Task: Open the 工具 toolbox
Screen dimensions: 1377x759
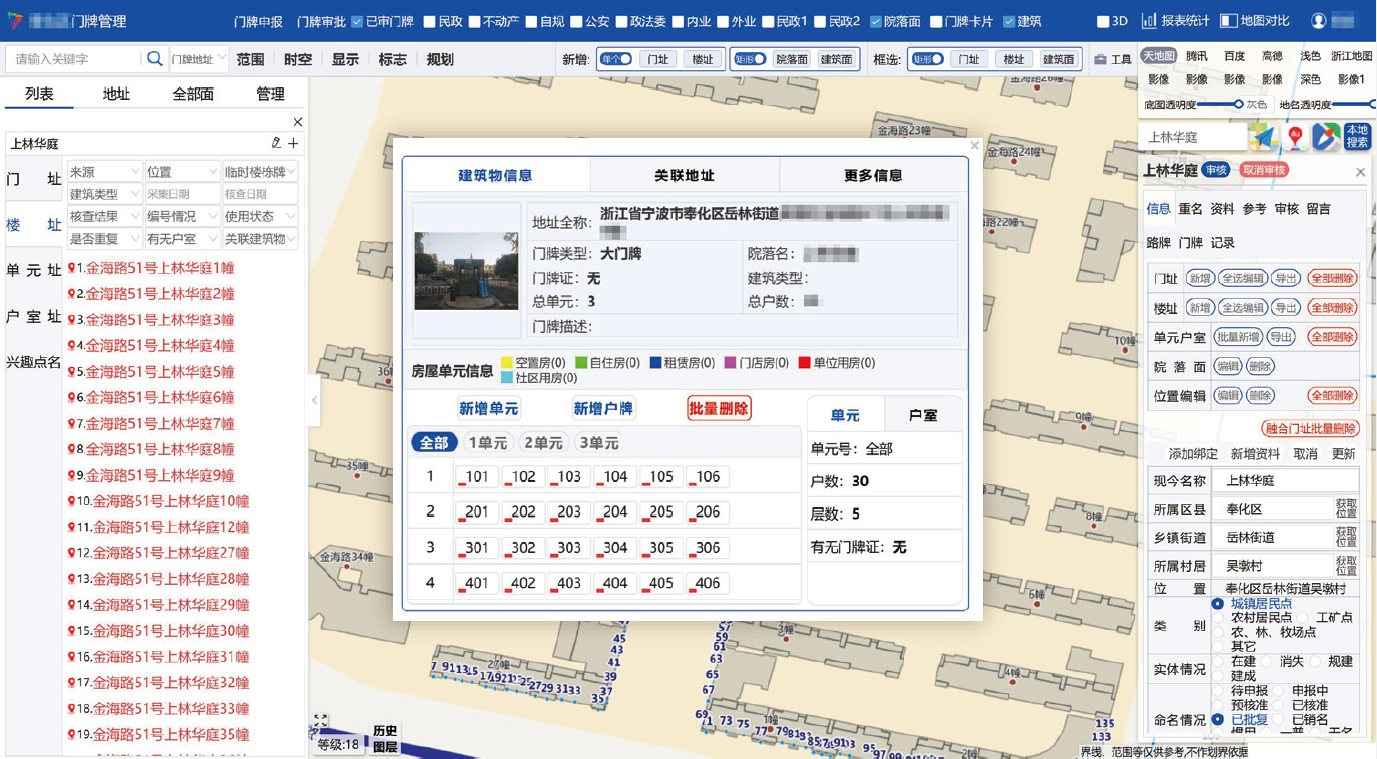Action: (1112, 60)
